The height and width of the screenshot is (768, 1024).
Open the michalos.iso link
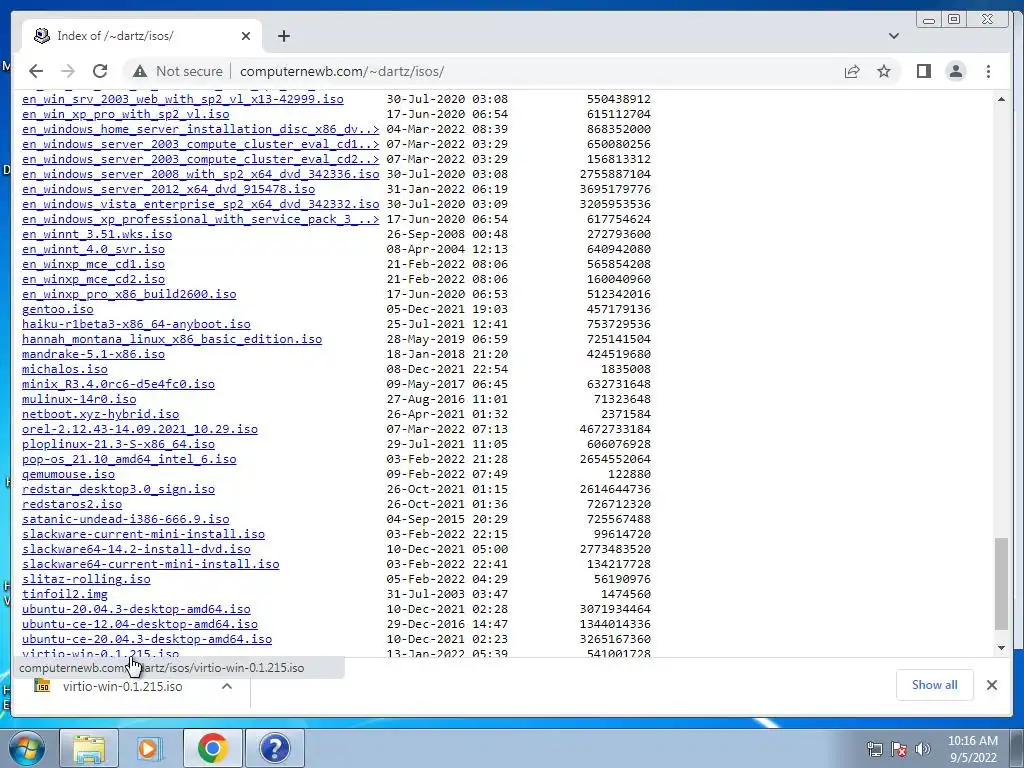pyautogui.click(x=65, y=369)
